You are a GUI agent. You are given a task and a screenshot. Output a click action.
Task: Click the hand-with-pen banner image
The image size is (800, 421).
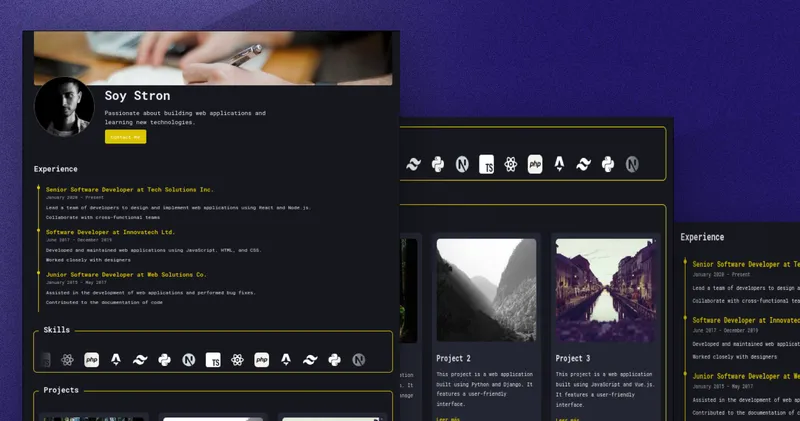point(213,58)
